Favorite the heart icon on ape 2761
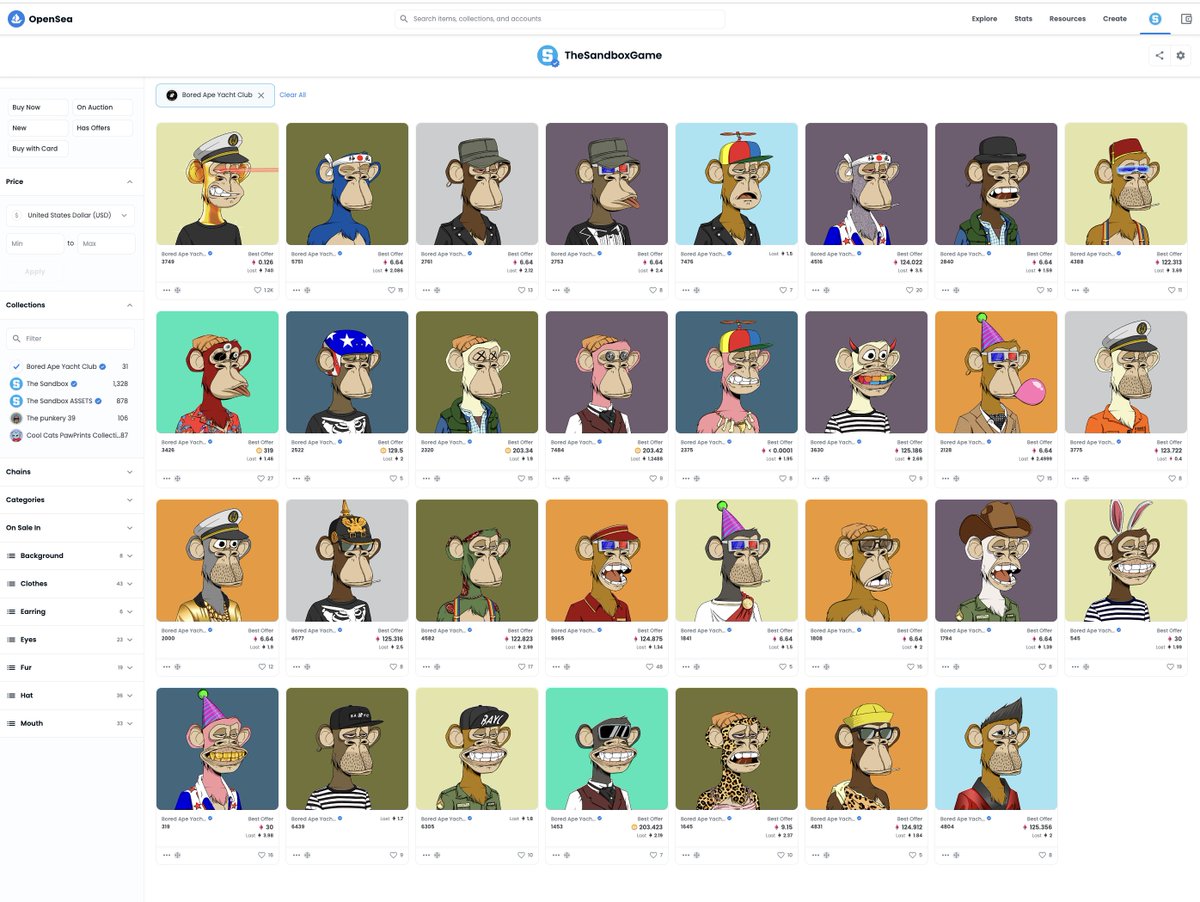Screen dimensions: 1200x902 pyautogui.click(x=521, y=290)
